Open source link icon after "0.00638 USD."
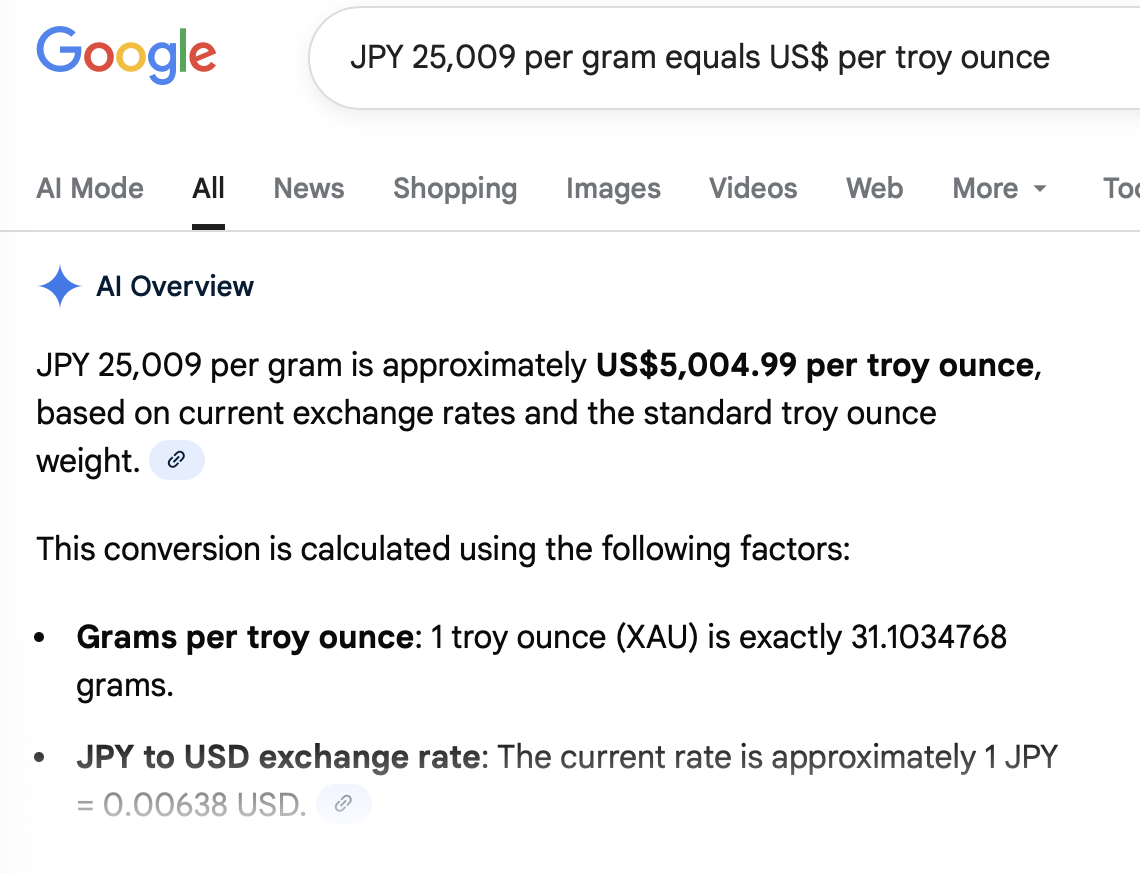Image resolution: width=1140 pixels, height=874 pixels. click(343, 803)
